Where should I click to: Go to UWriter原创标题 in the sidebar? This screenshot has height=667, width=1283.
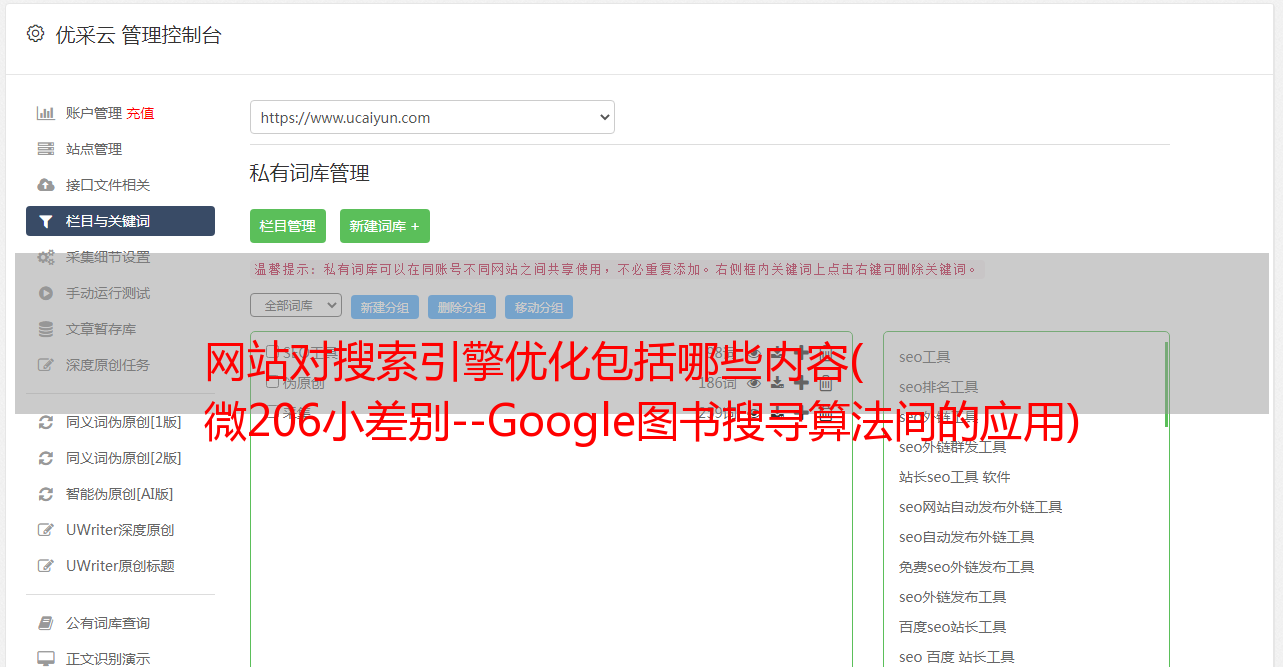120,566
